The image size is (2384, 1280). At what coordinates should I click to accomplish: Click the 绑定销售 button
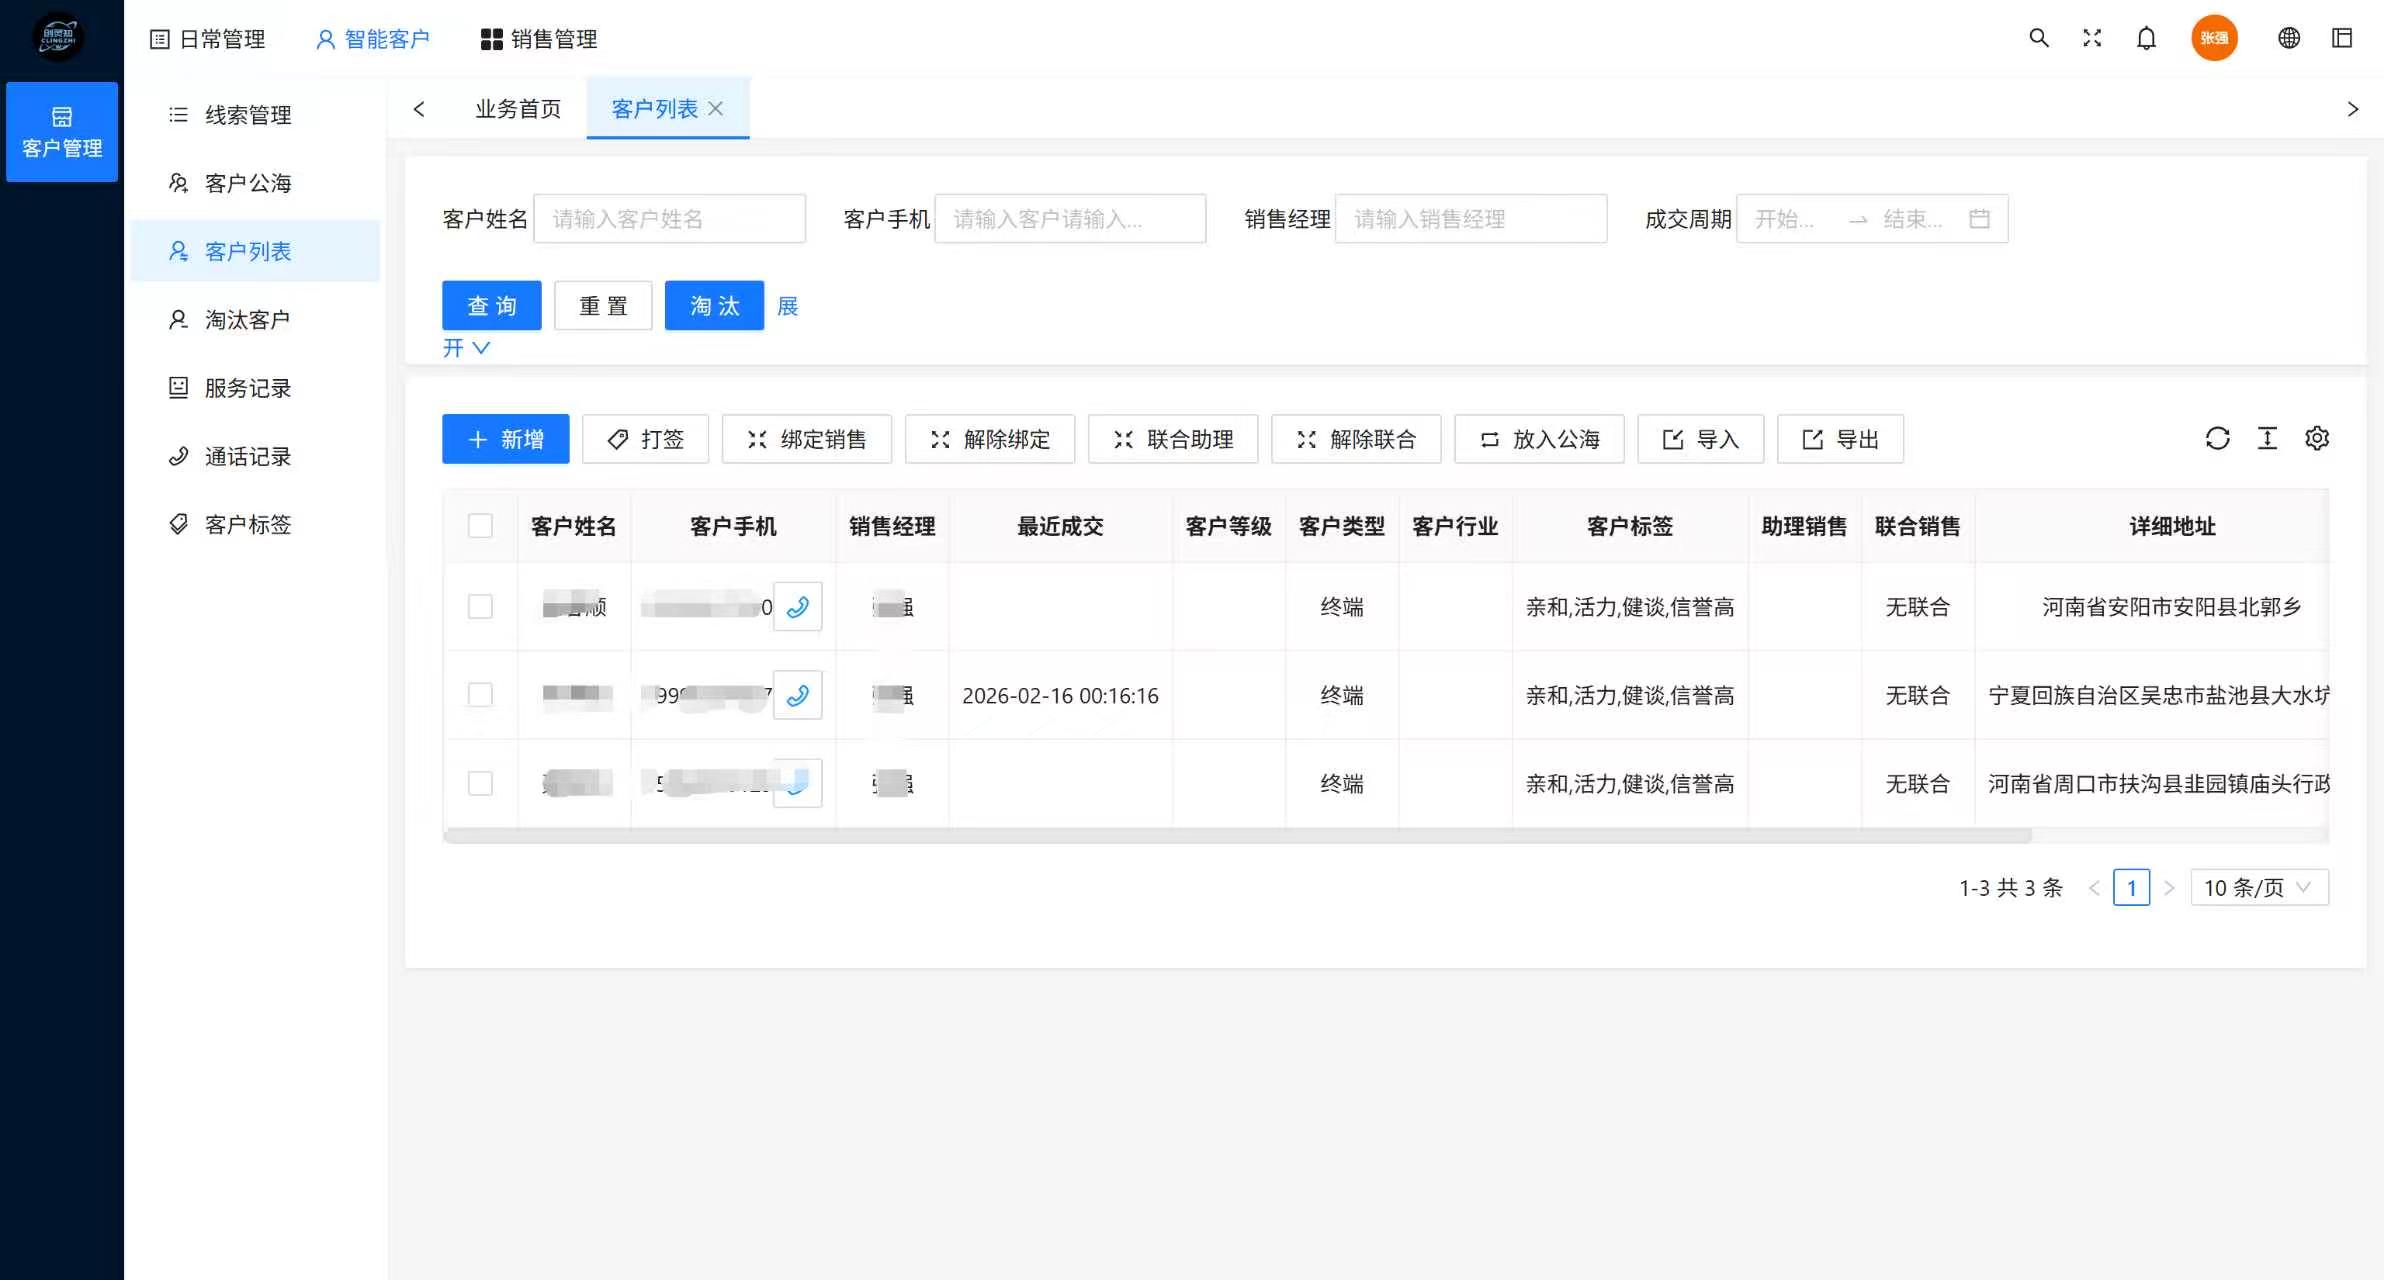806,439
